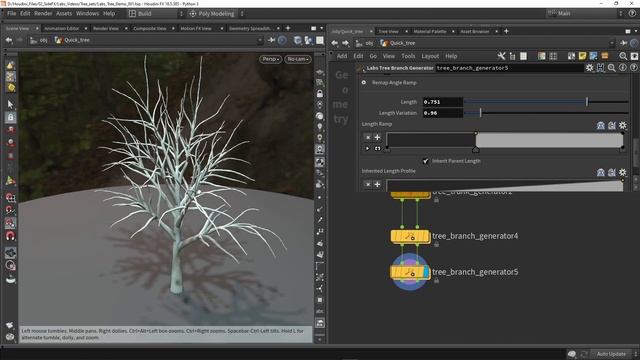Toggle the grid table view icon
640x360 pixels.
[553, 56]
